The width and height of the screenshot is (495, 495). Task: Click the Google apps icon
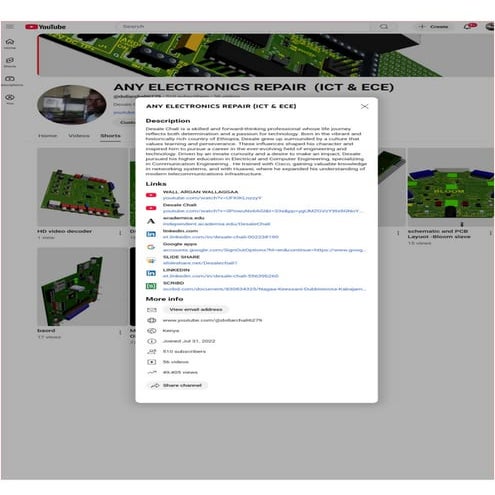click(151, 247)
